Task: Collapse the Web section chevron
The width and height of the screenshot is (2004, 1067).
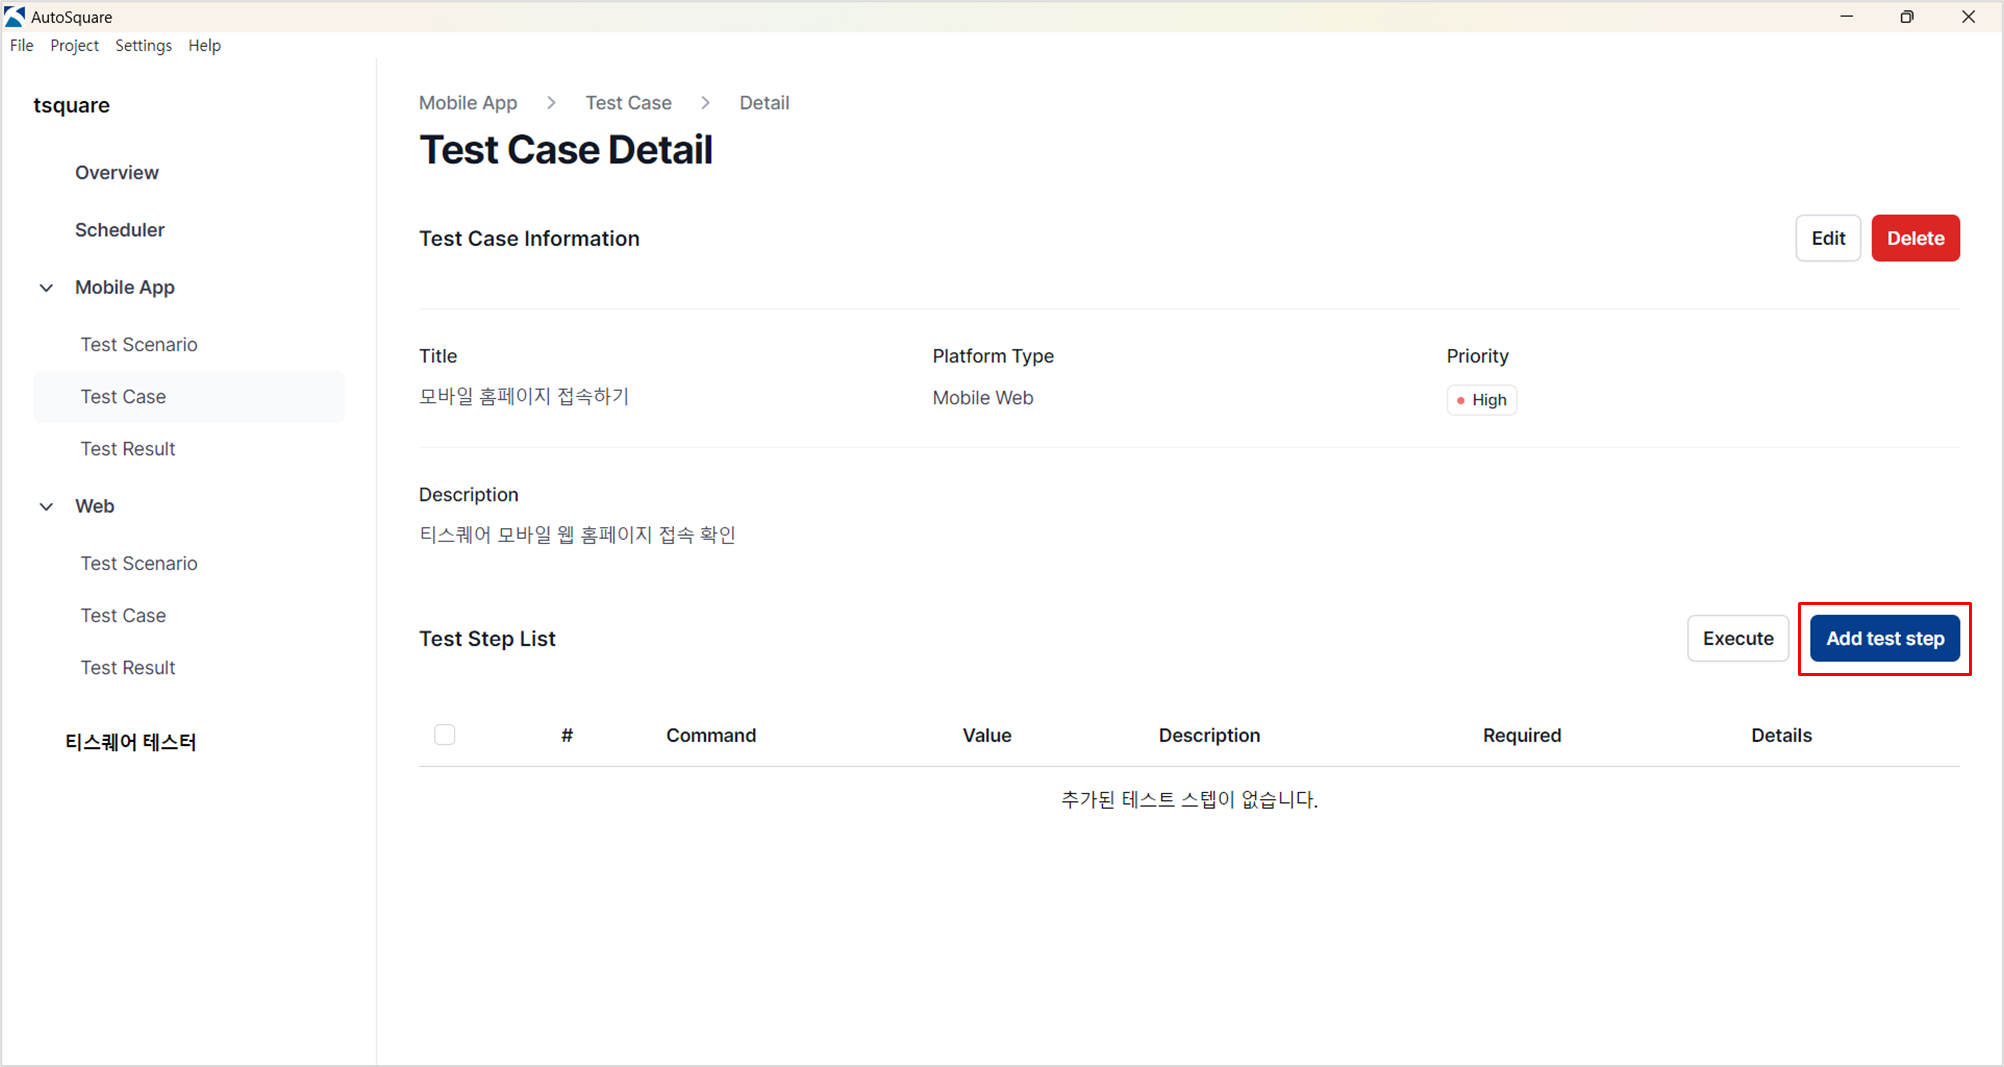Action: [46, 507]
